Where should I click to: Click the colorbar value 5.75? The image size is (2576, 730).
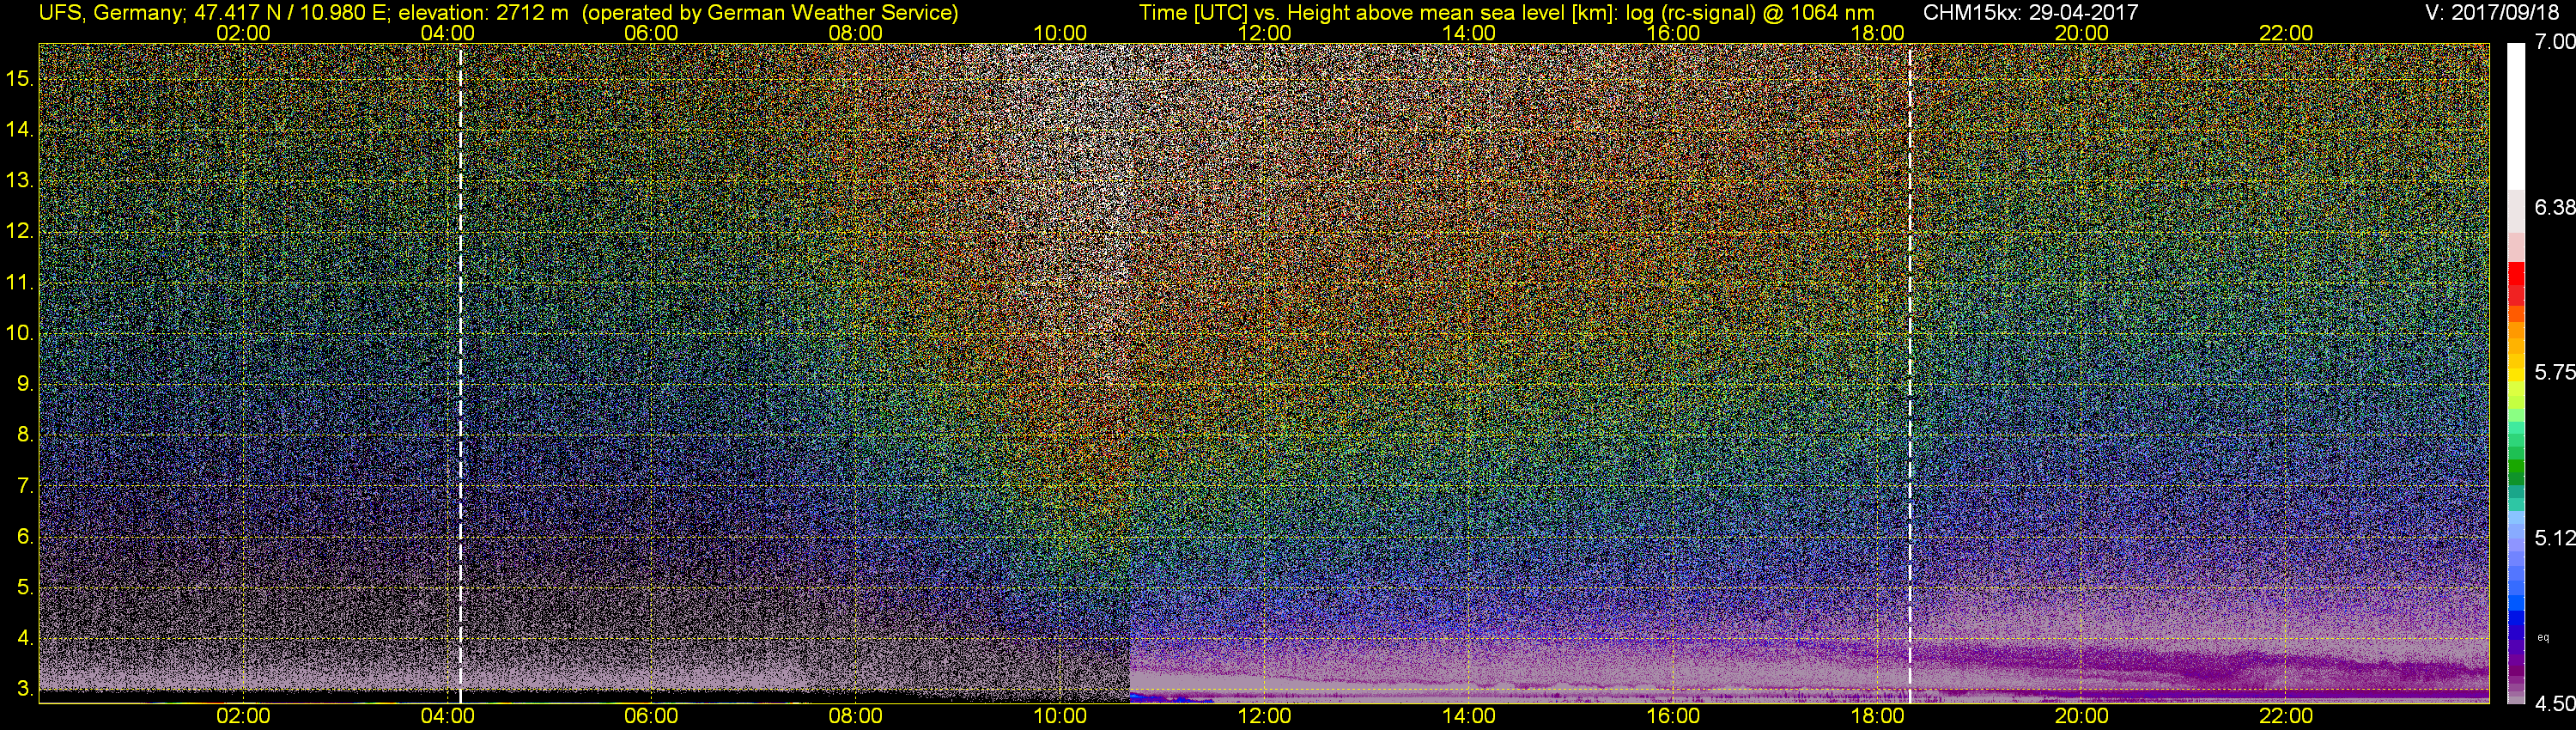coord(2554,372)
